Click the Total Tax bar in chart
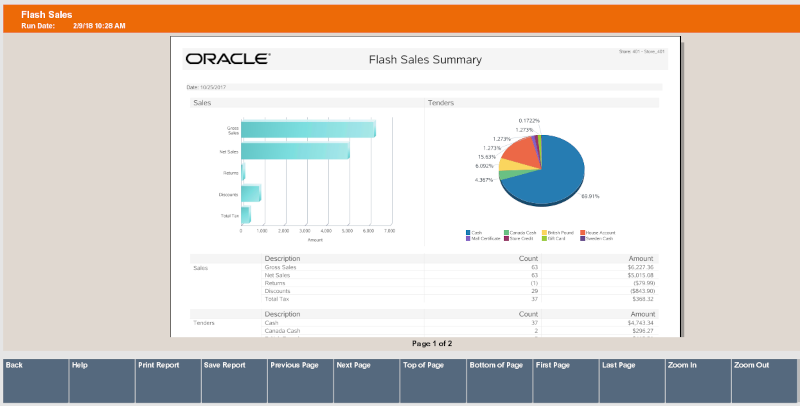 [245, 215]
